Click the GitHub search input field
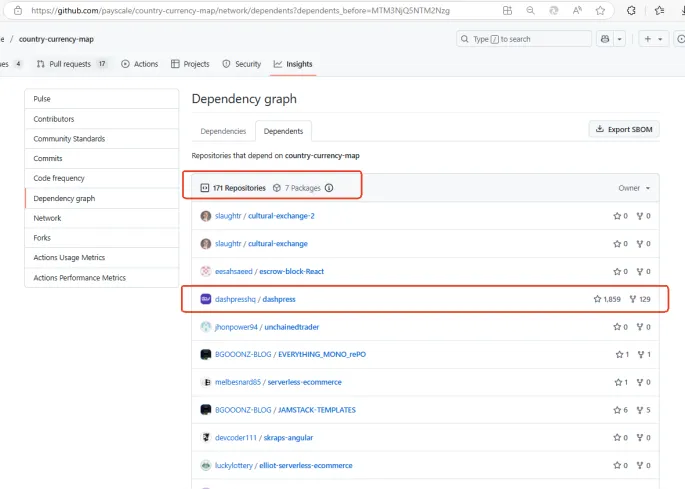 click(524, 39)
